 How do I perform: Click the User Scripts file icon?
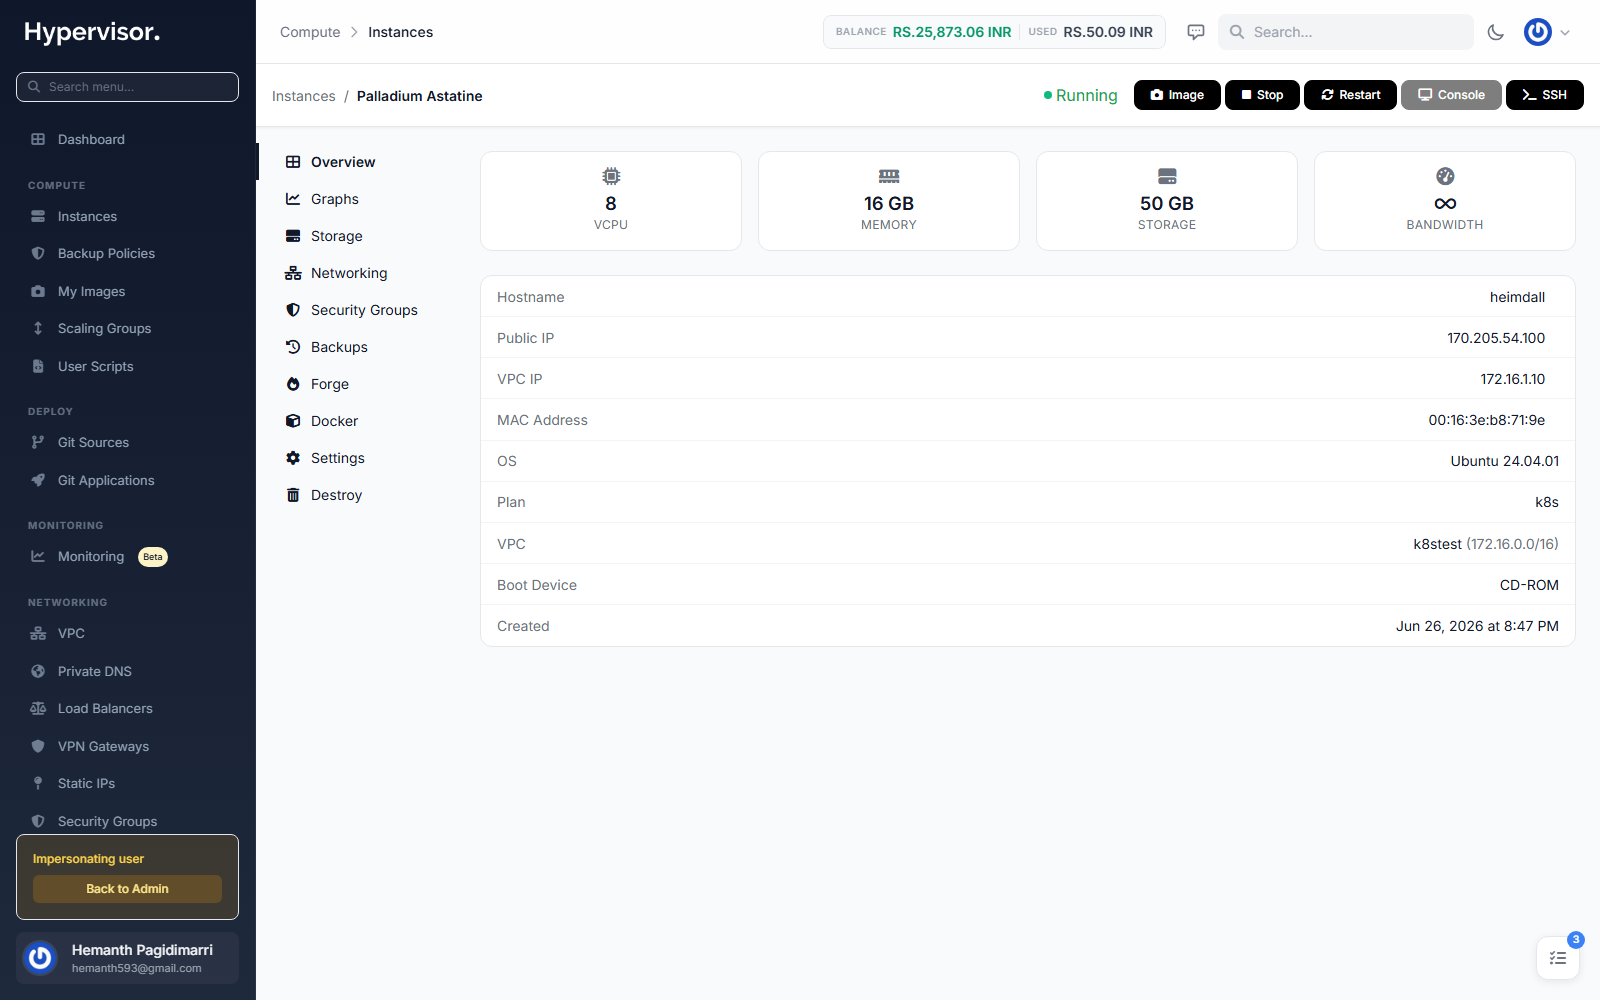(x=38, y=366)
